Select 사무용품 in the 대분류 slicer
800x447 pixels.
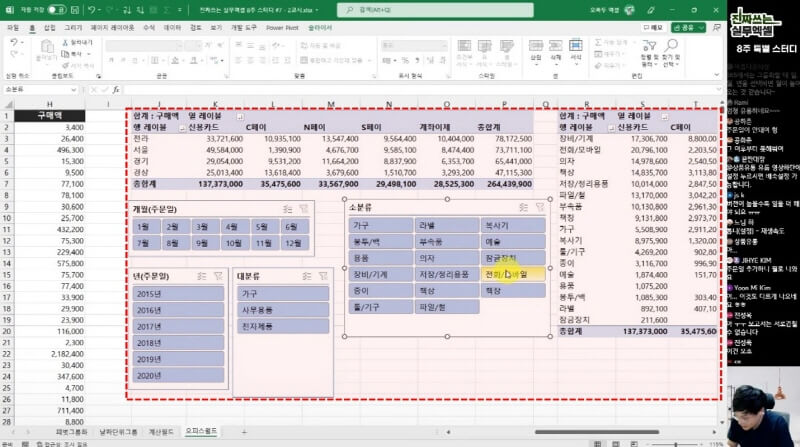pyautogui.click(x=283, y=310)
